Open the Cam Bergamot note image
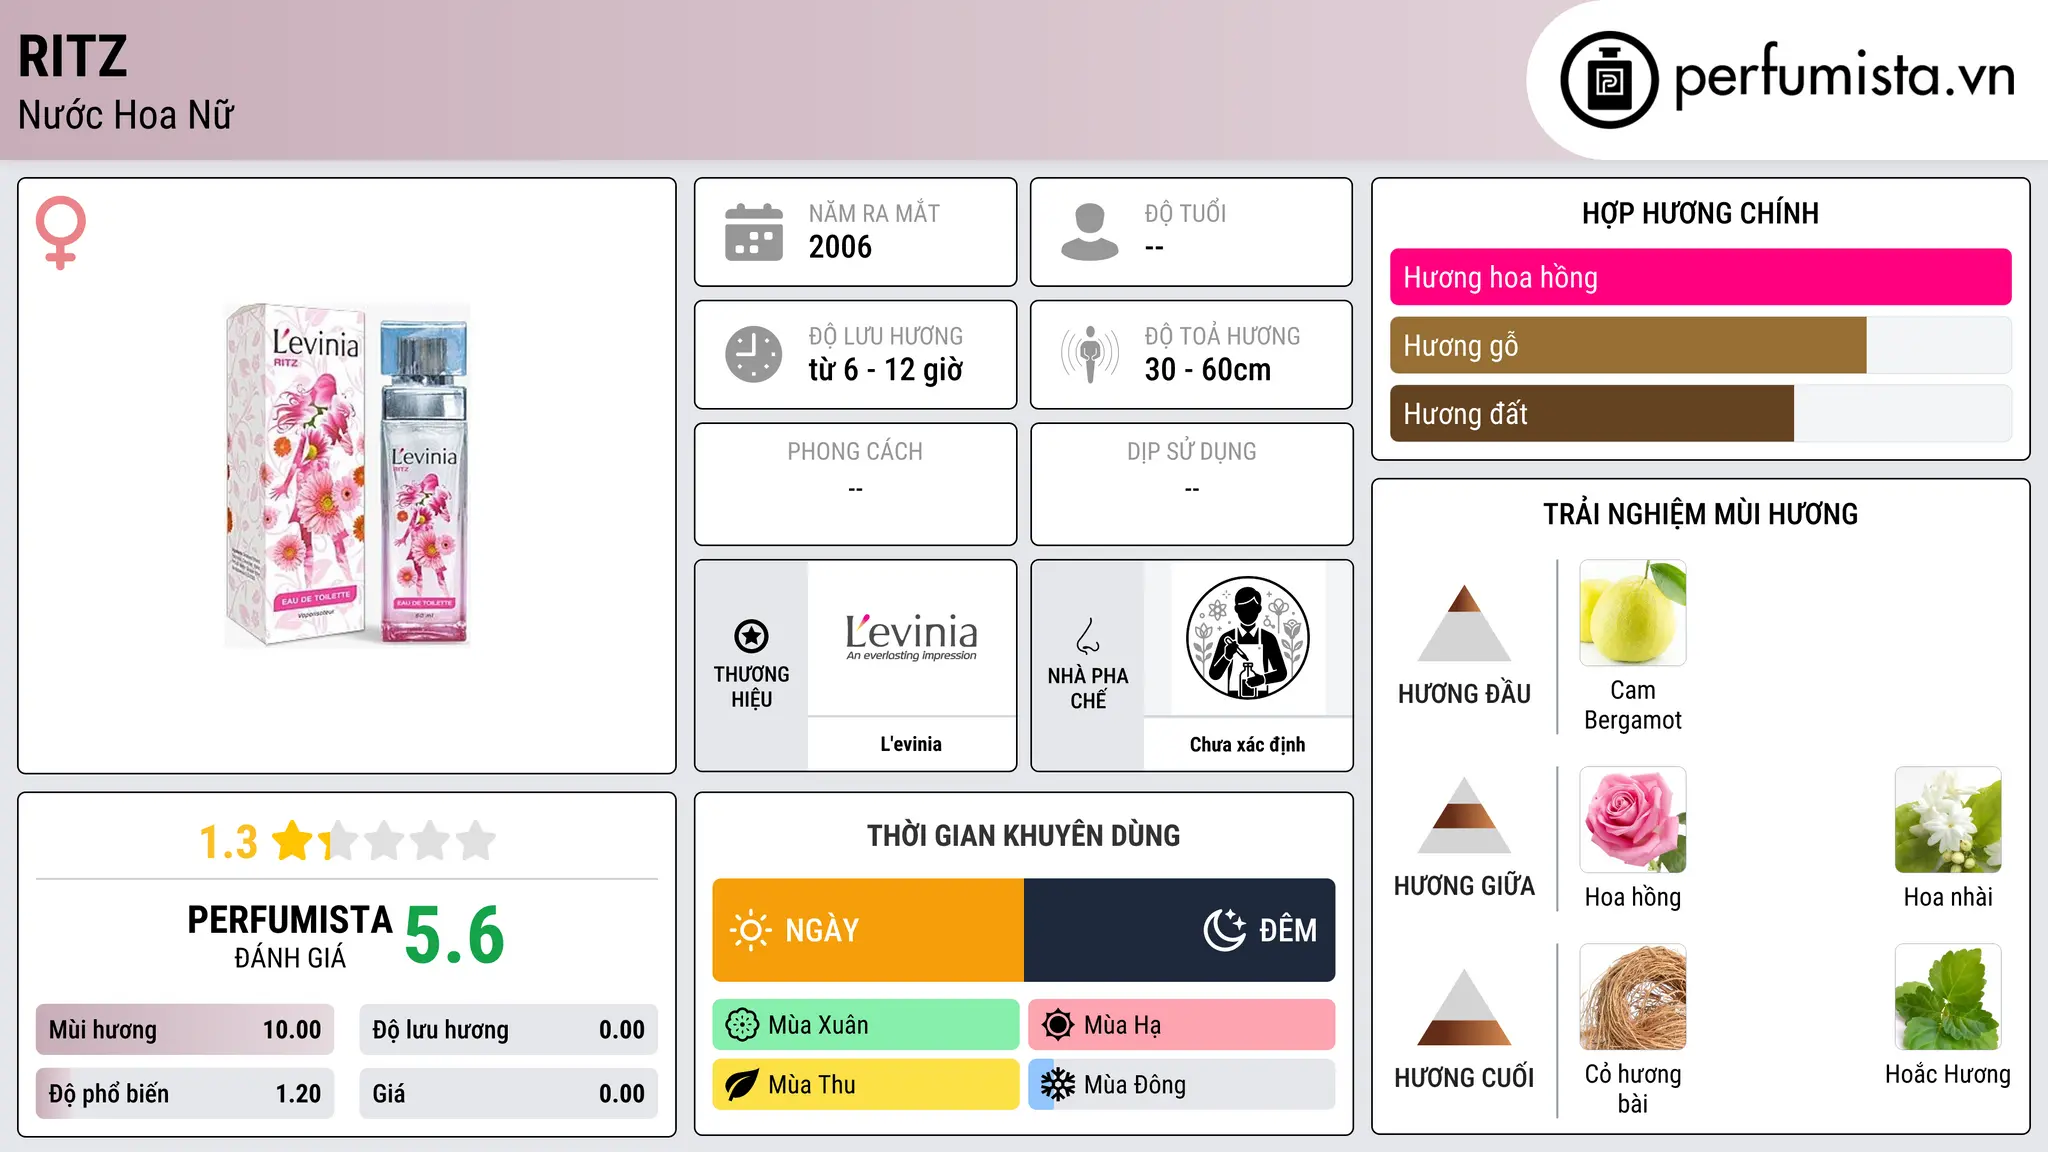The image size is (2048, 1152). coord(1633,613)
